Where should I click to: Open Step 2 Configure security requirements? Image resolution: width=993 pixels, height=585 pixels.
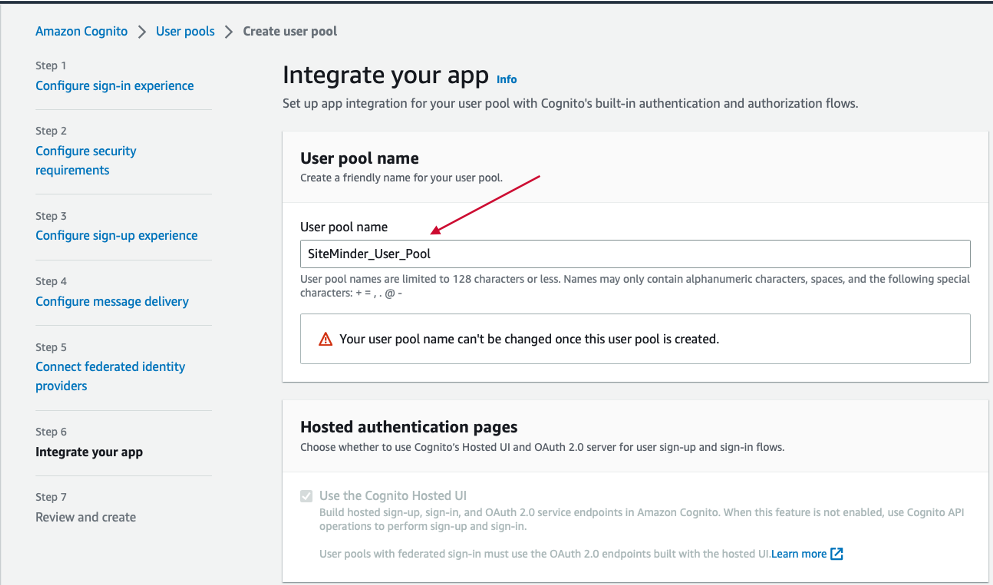pyautogui.click(x=85, y=160)
